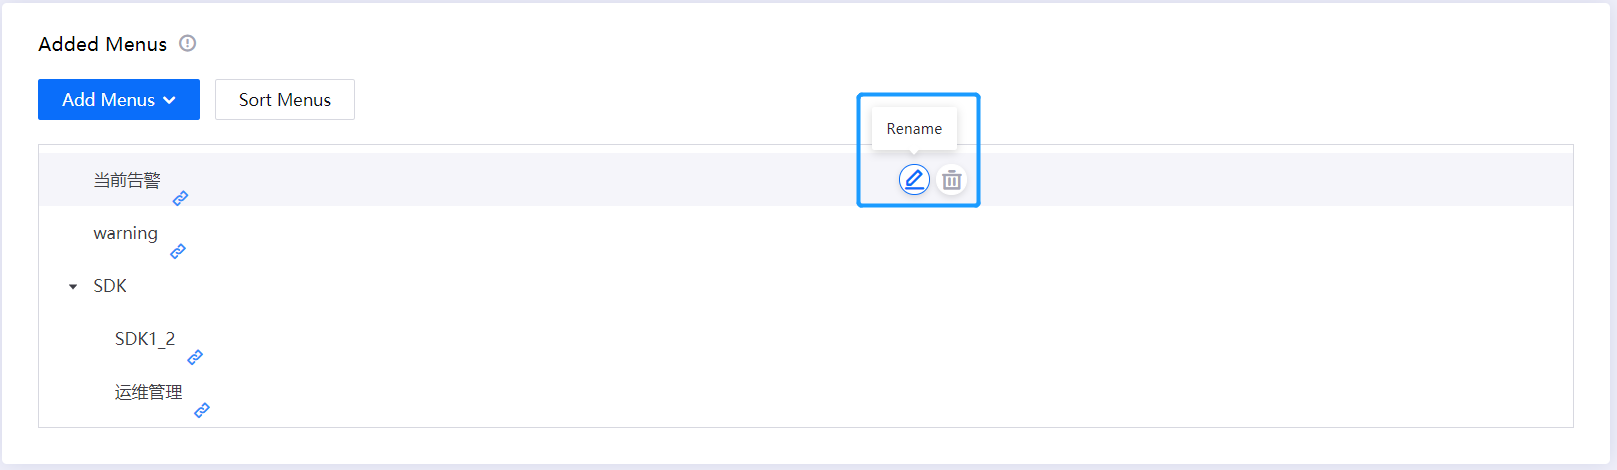
Task: Click the Added Menus heading text
Action: point(102,44)
